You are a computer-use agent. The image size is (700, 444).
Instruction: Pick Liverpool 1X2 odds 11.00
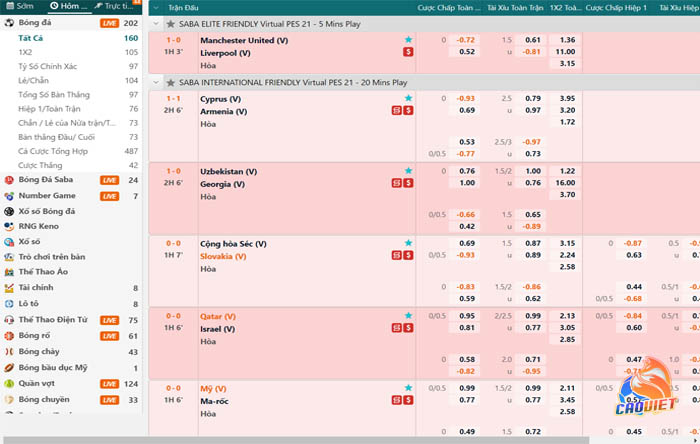tap(565, 52)
